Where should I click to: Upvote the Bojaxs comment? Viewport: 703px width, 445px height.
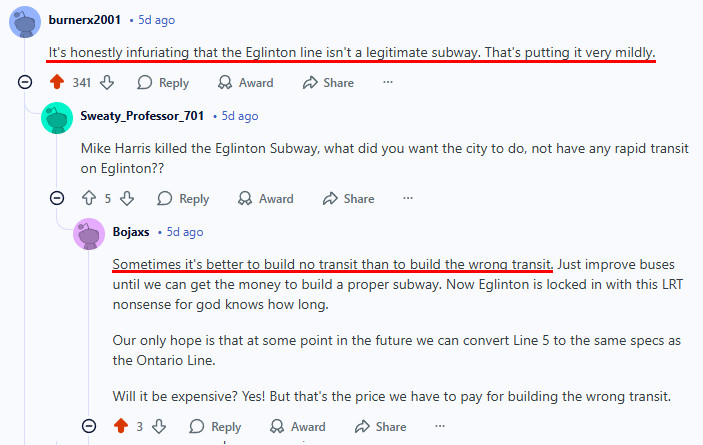(121, 427)
